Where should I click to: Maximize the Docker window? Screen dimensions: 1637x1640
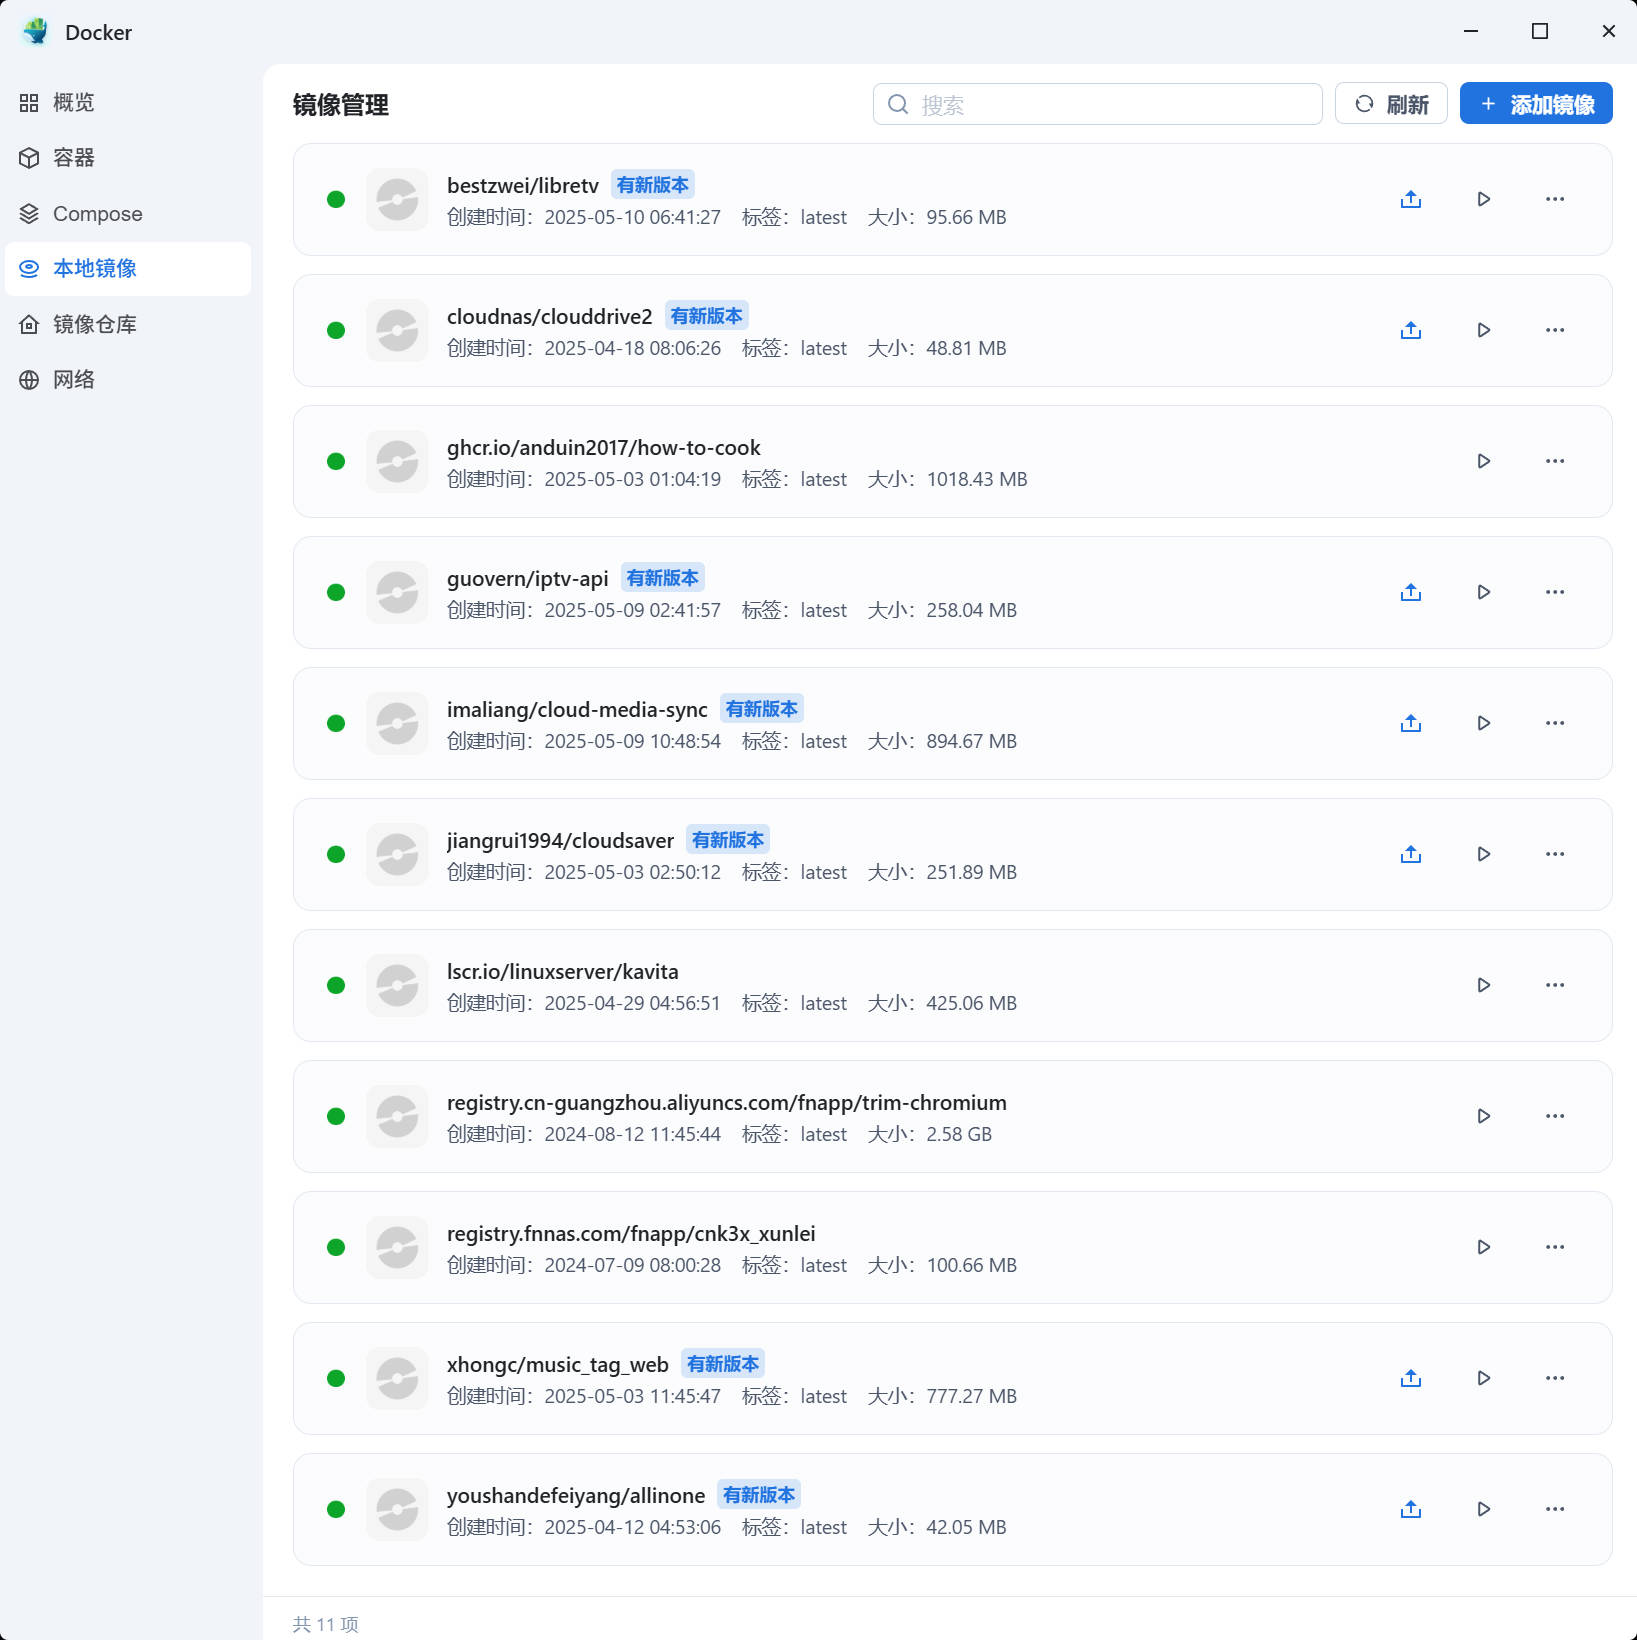pos(1540,31)
